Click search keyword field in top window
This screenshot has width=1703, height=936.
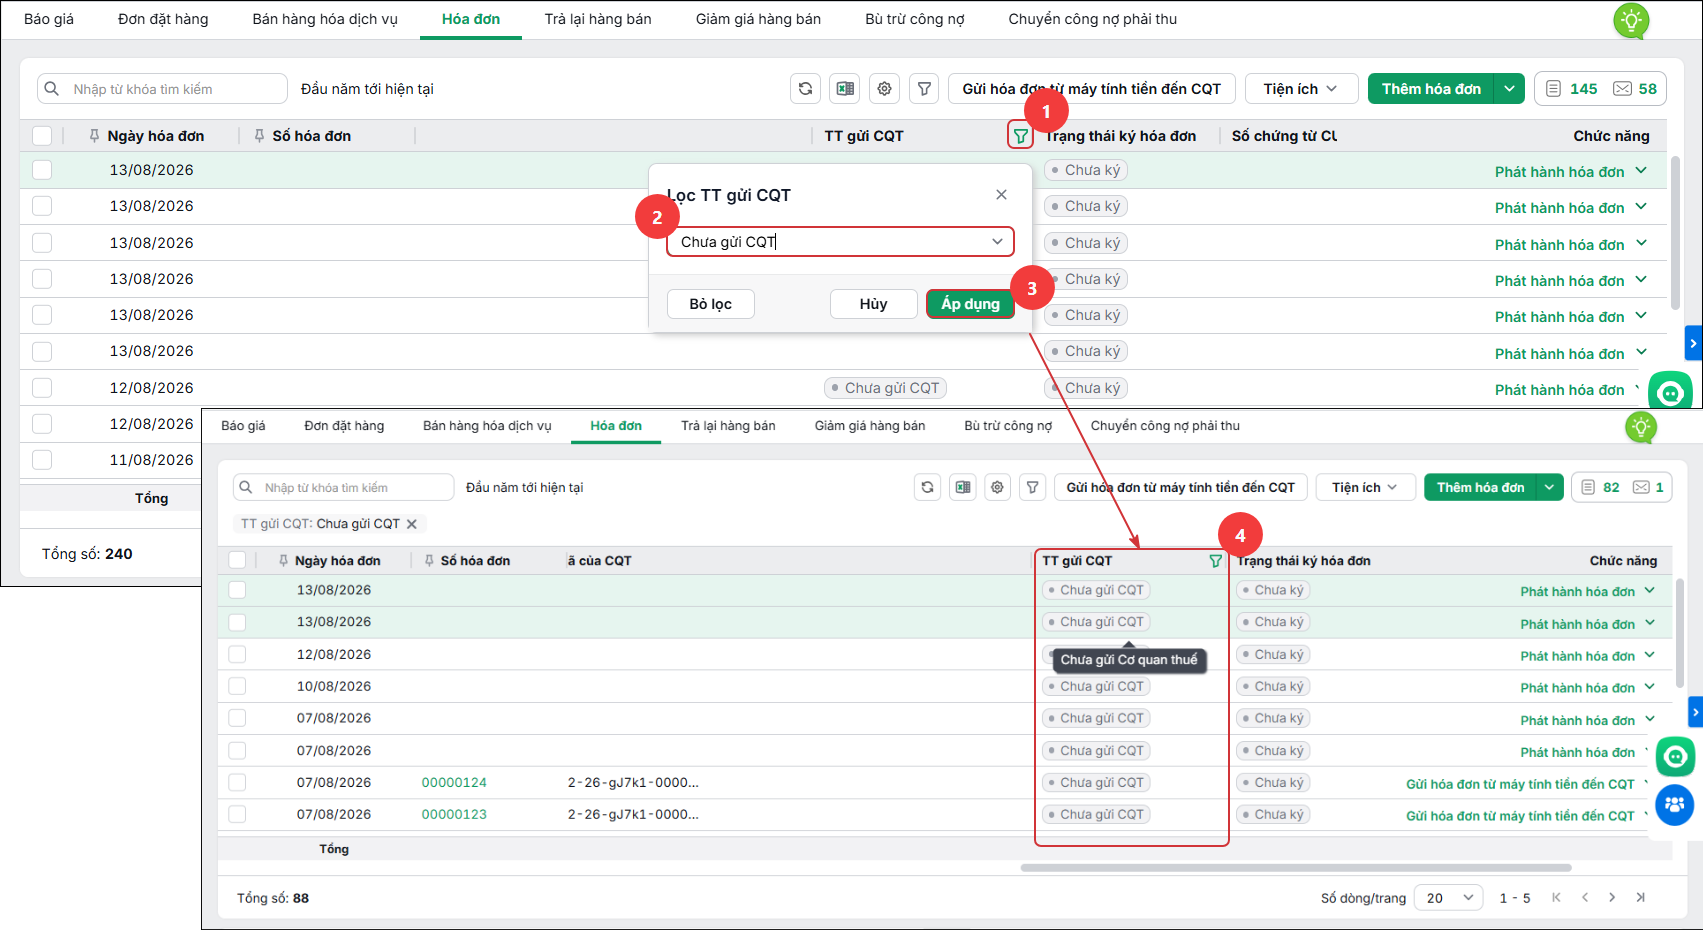[x=163, y=89]
